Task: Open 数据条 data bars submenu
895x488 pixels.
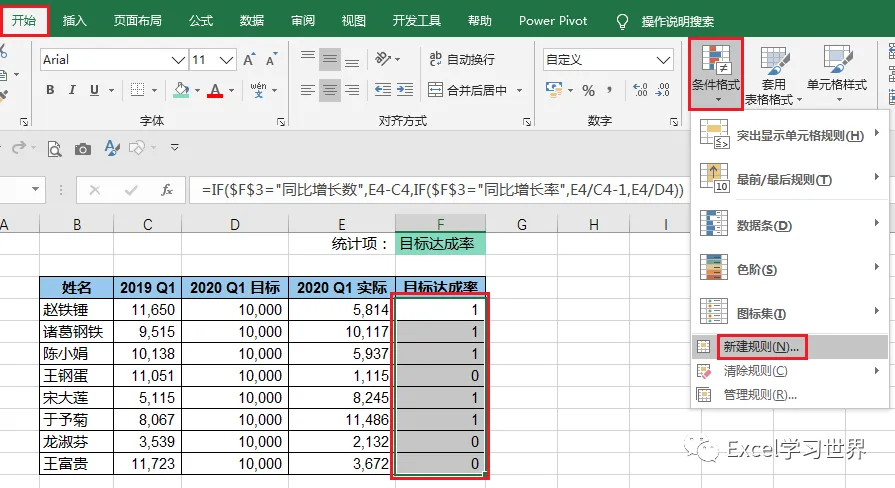Action: [790, 225]
